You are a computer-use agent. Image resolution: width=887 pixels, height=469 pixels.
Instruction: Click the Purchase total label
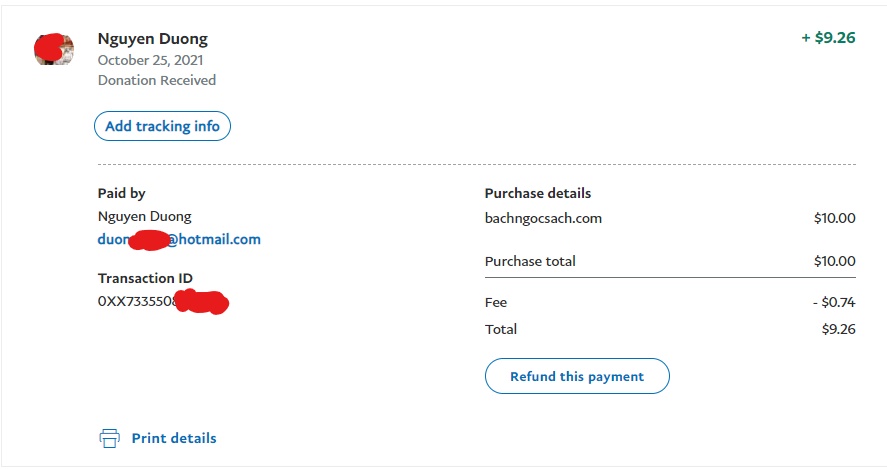pyautogui.click(x=530, y=261)
